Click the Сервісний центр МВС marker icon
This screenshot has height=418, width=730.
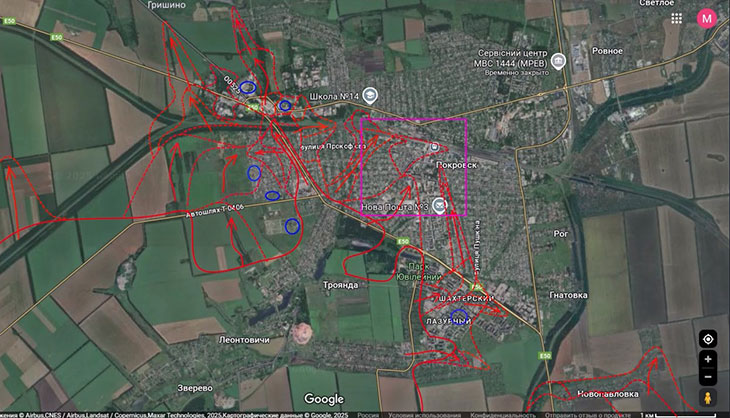tap(558, 61)
